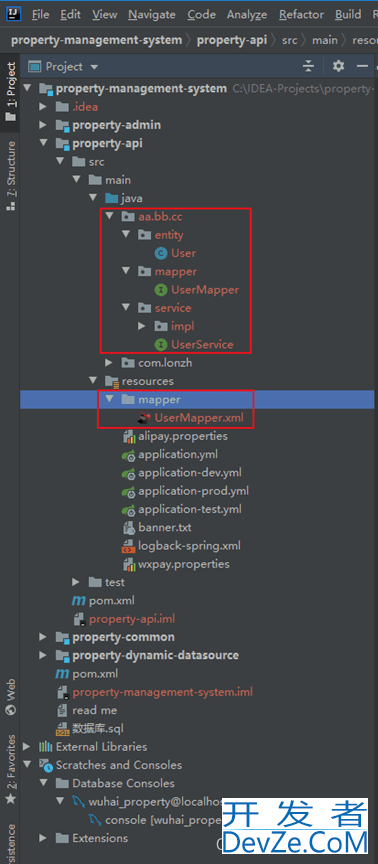Image resolution: width=378 pixels, height=864 pixels.
Task: Click the wxpay.properties file icon
Action: point(128,564)
